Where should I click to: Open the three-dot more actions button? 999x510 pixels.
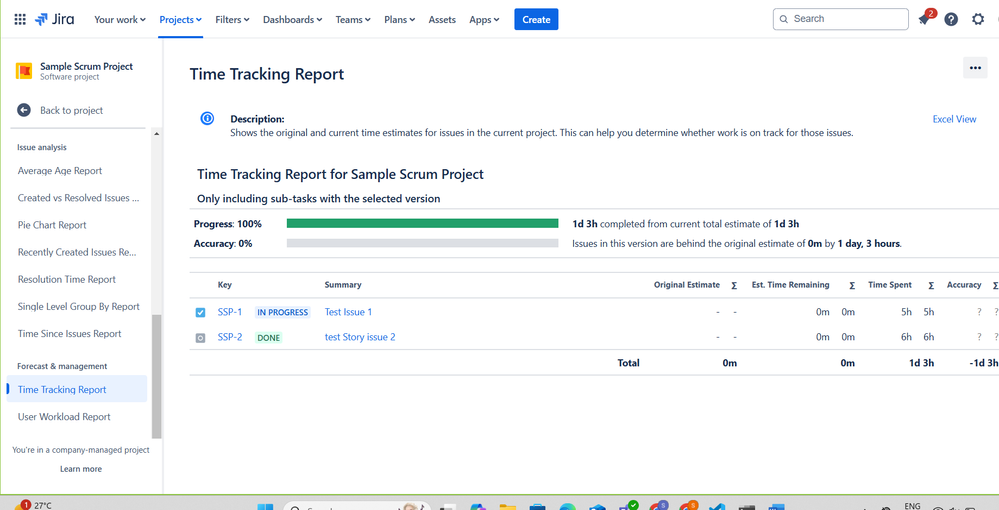coord(975,68)
